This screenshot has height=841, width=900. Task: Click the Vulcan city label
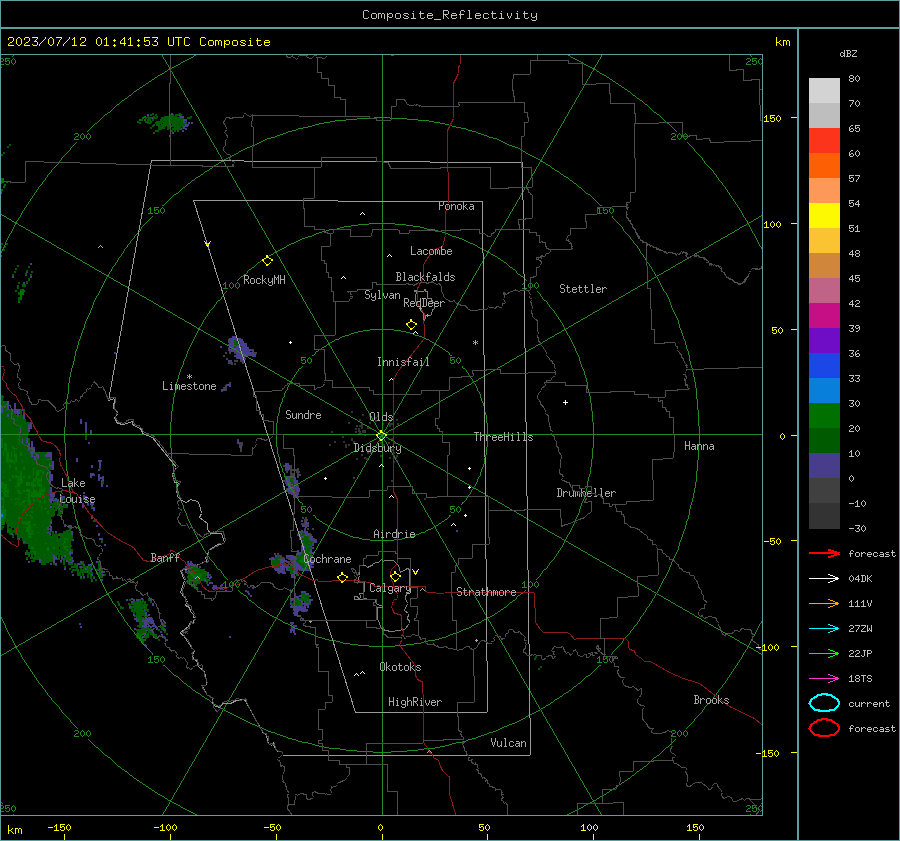click(509, 743)
